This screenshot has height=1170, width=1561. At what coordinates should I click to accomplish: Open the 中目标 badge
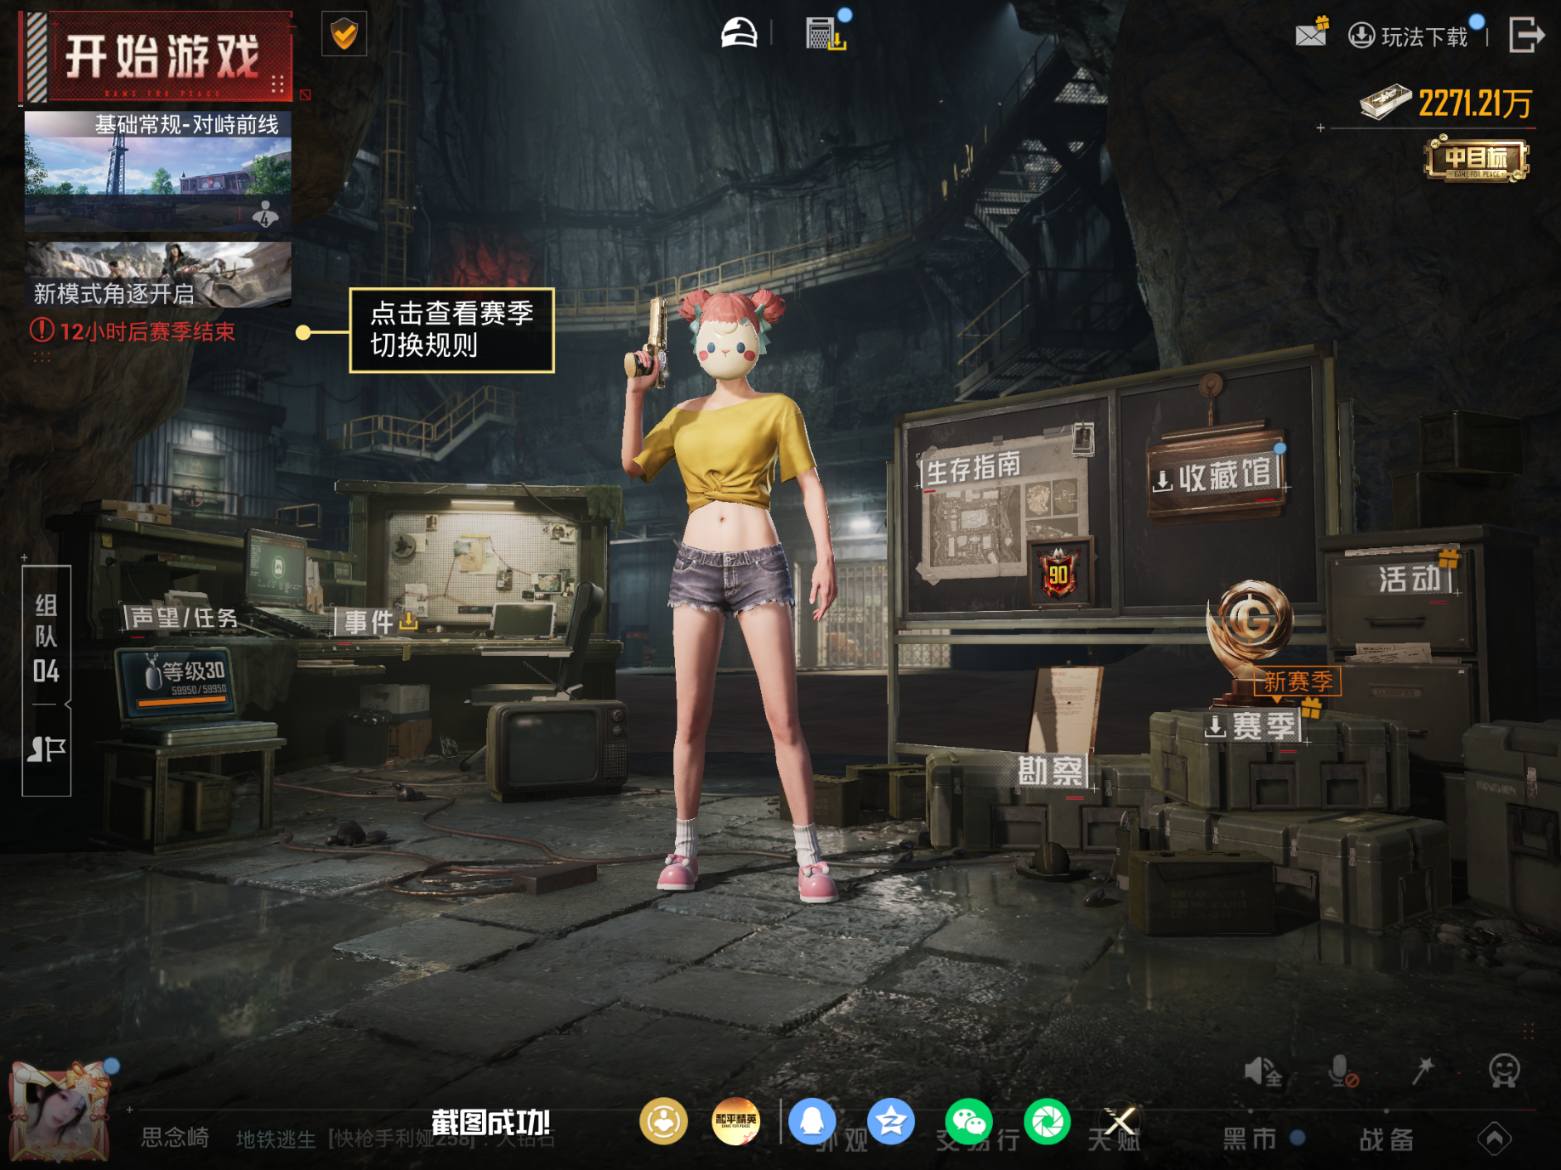[1476, 159]
